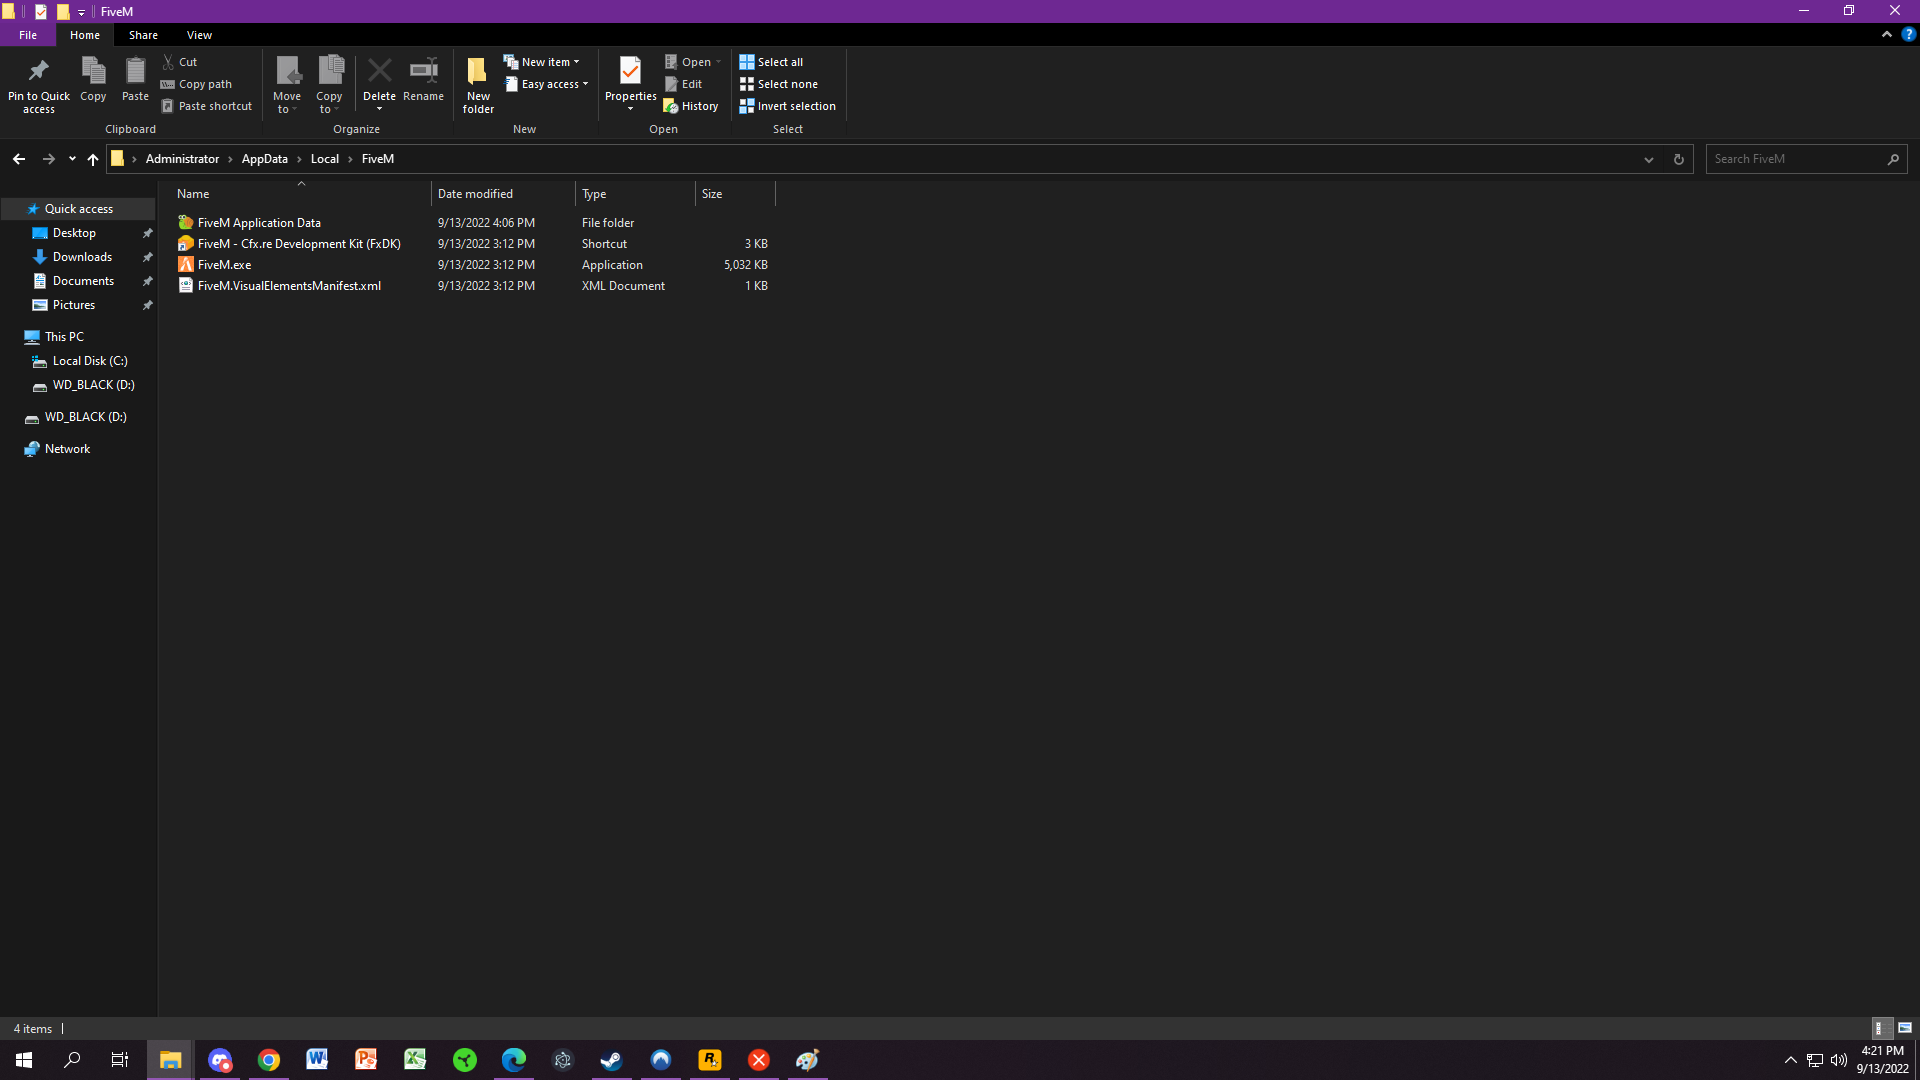Open Steam from the taskbar

pos(611,1060)
